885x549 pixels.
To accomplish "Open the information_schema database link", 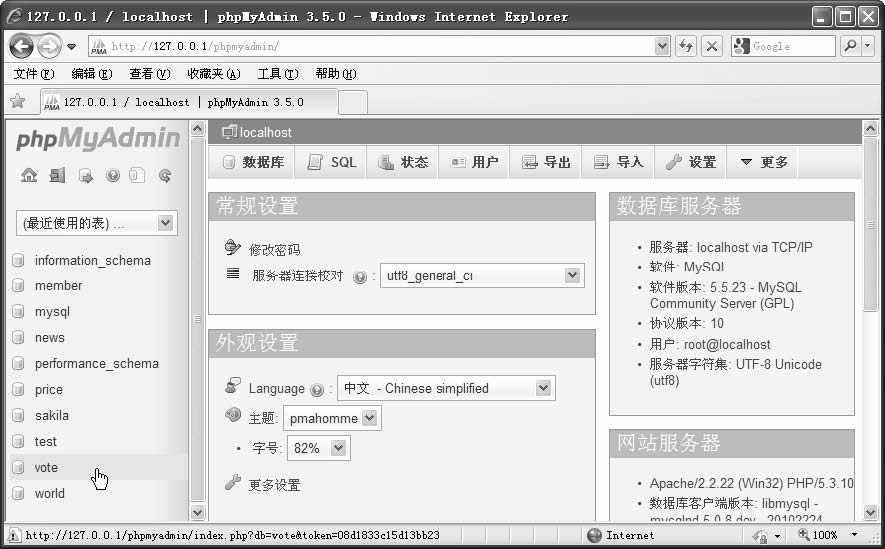I will pos(93,261).
